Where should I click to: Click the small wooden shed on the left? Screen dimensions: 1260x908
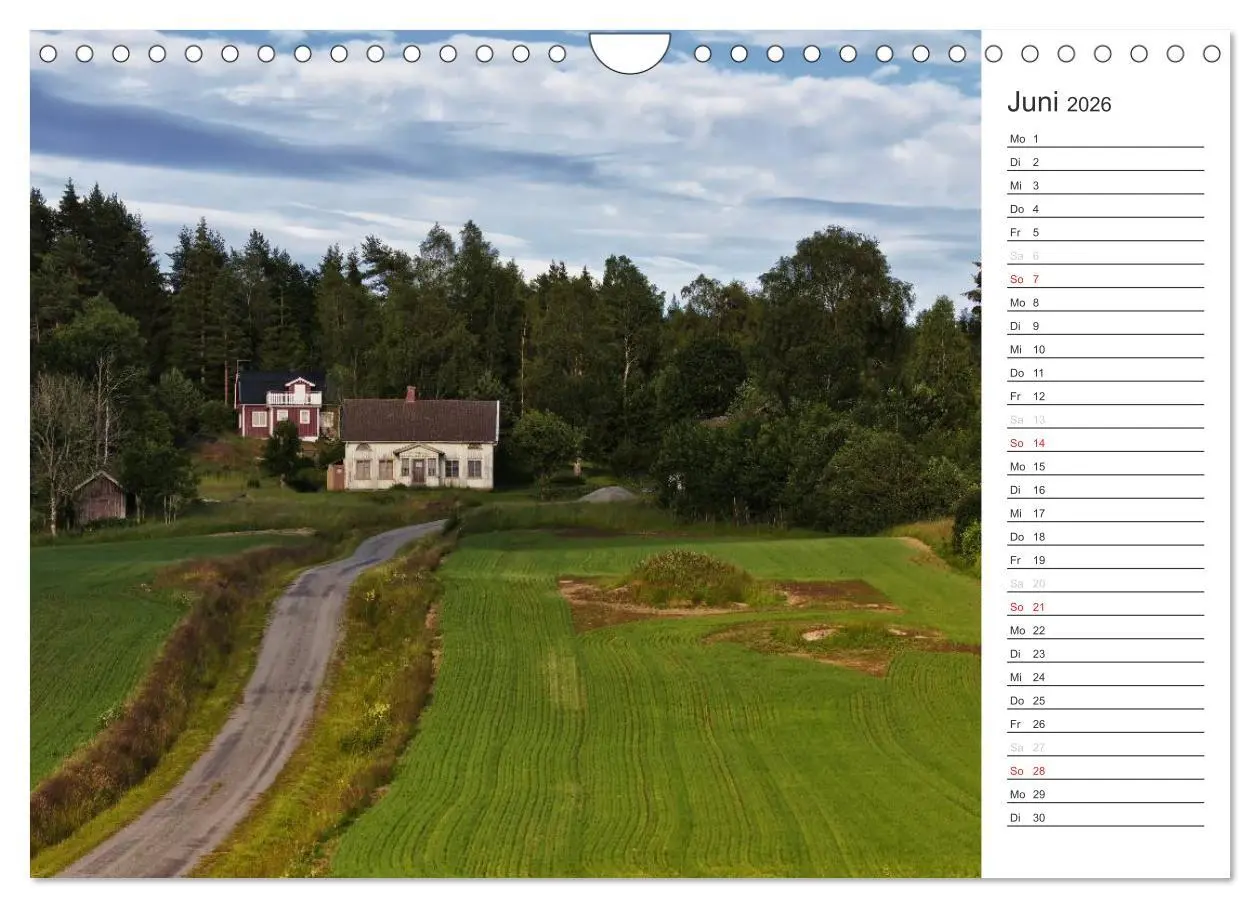100,494
